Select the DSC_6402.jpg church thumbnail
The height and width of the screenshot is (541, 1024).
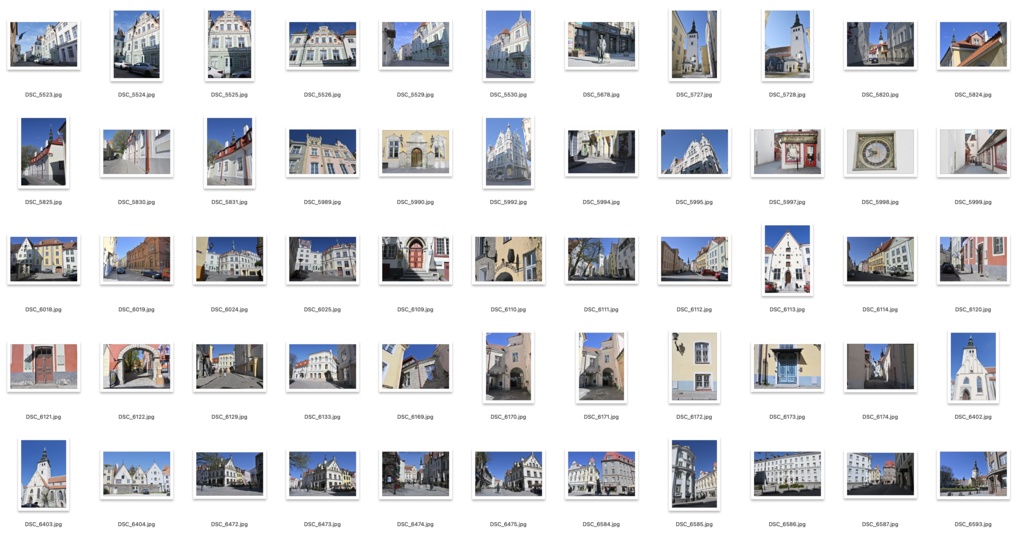[x=973, y=367]
